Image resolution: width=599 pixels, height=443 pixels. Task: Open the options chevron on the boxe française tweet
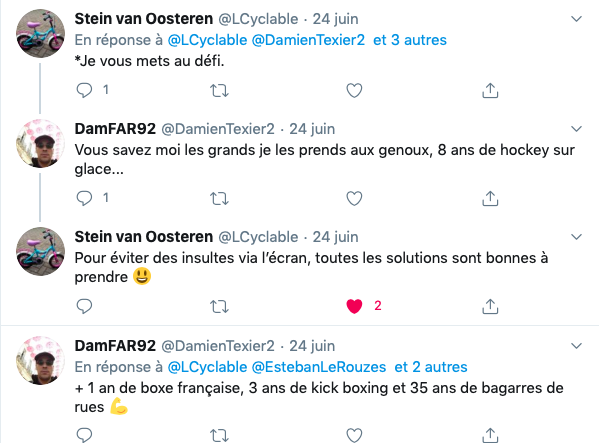coord(576,346)
